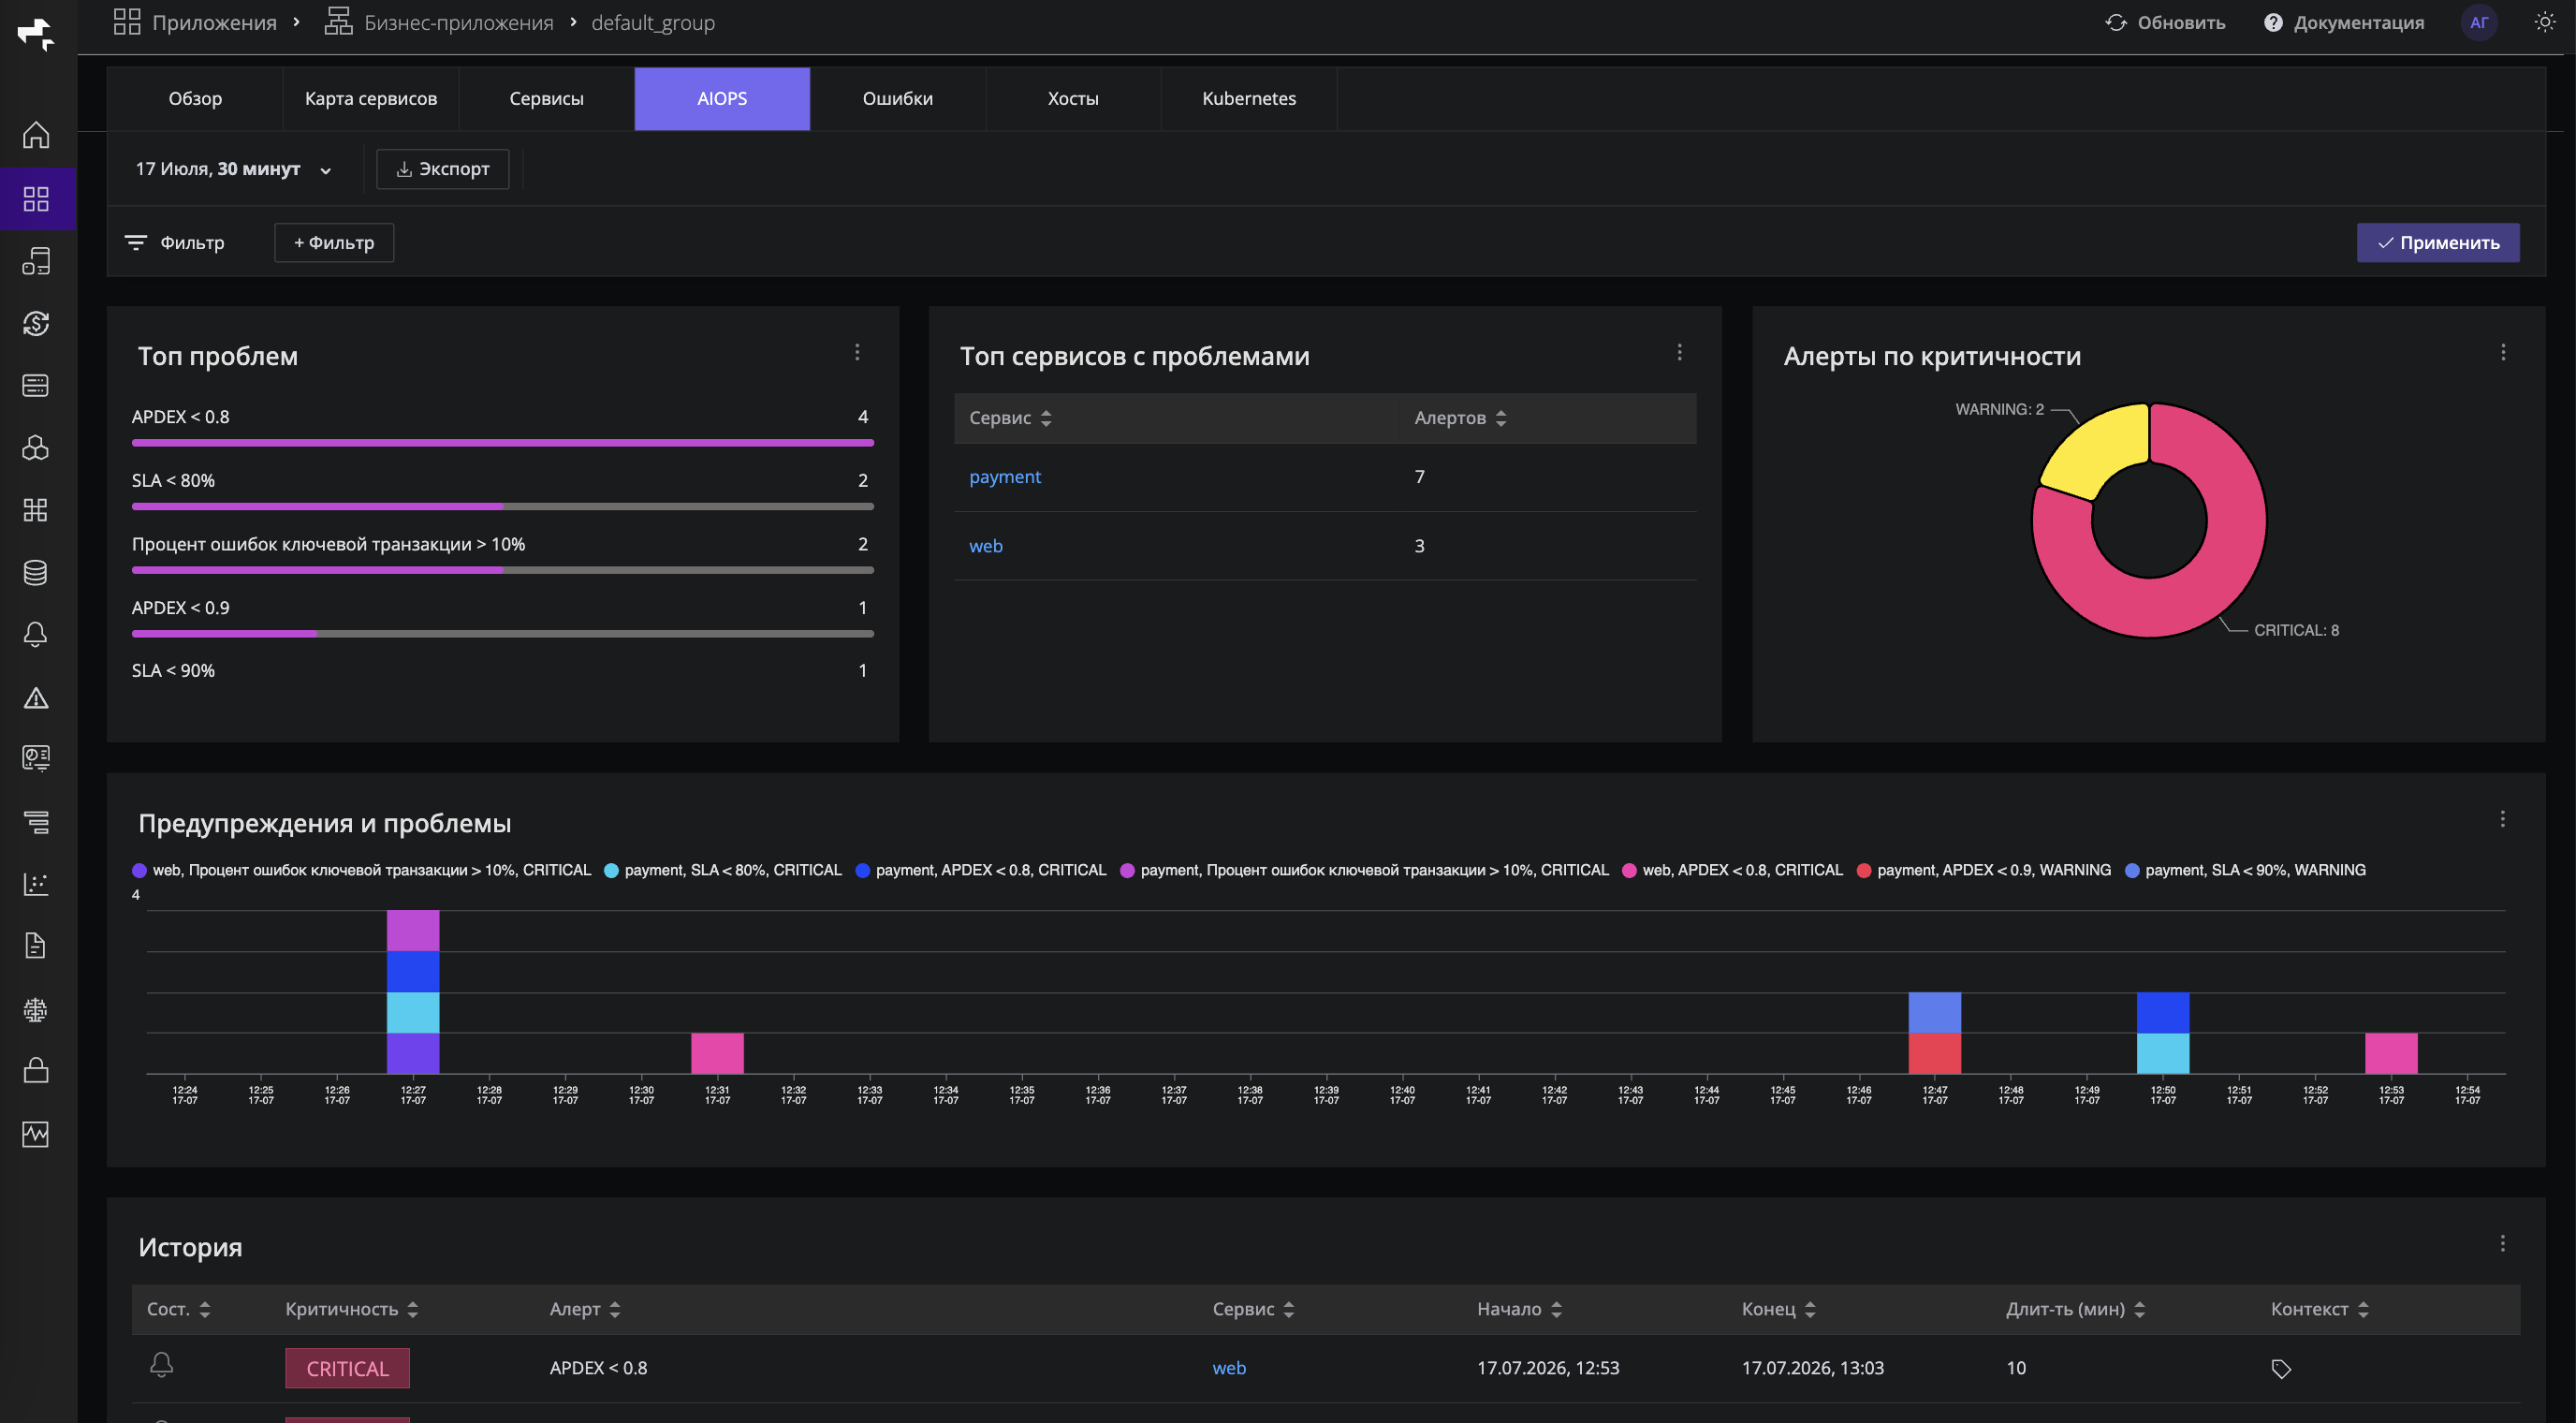2576x1423 pixels.
Task: Open the scatter chart icon in sidebar
Action: click(36, 884)
